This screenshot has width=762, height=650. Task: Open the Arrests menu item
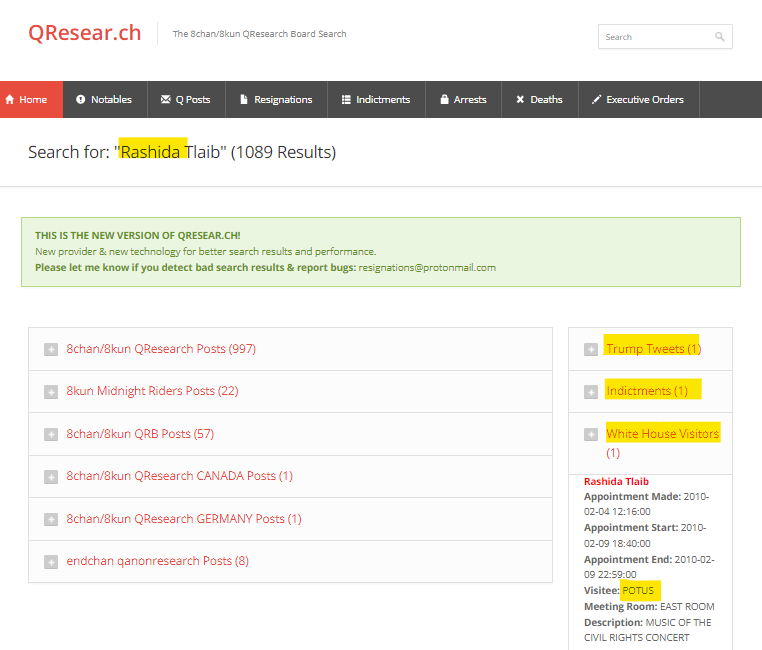pos(464,100)
